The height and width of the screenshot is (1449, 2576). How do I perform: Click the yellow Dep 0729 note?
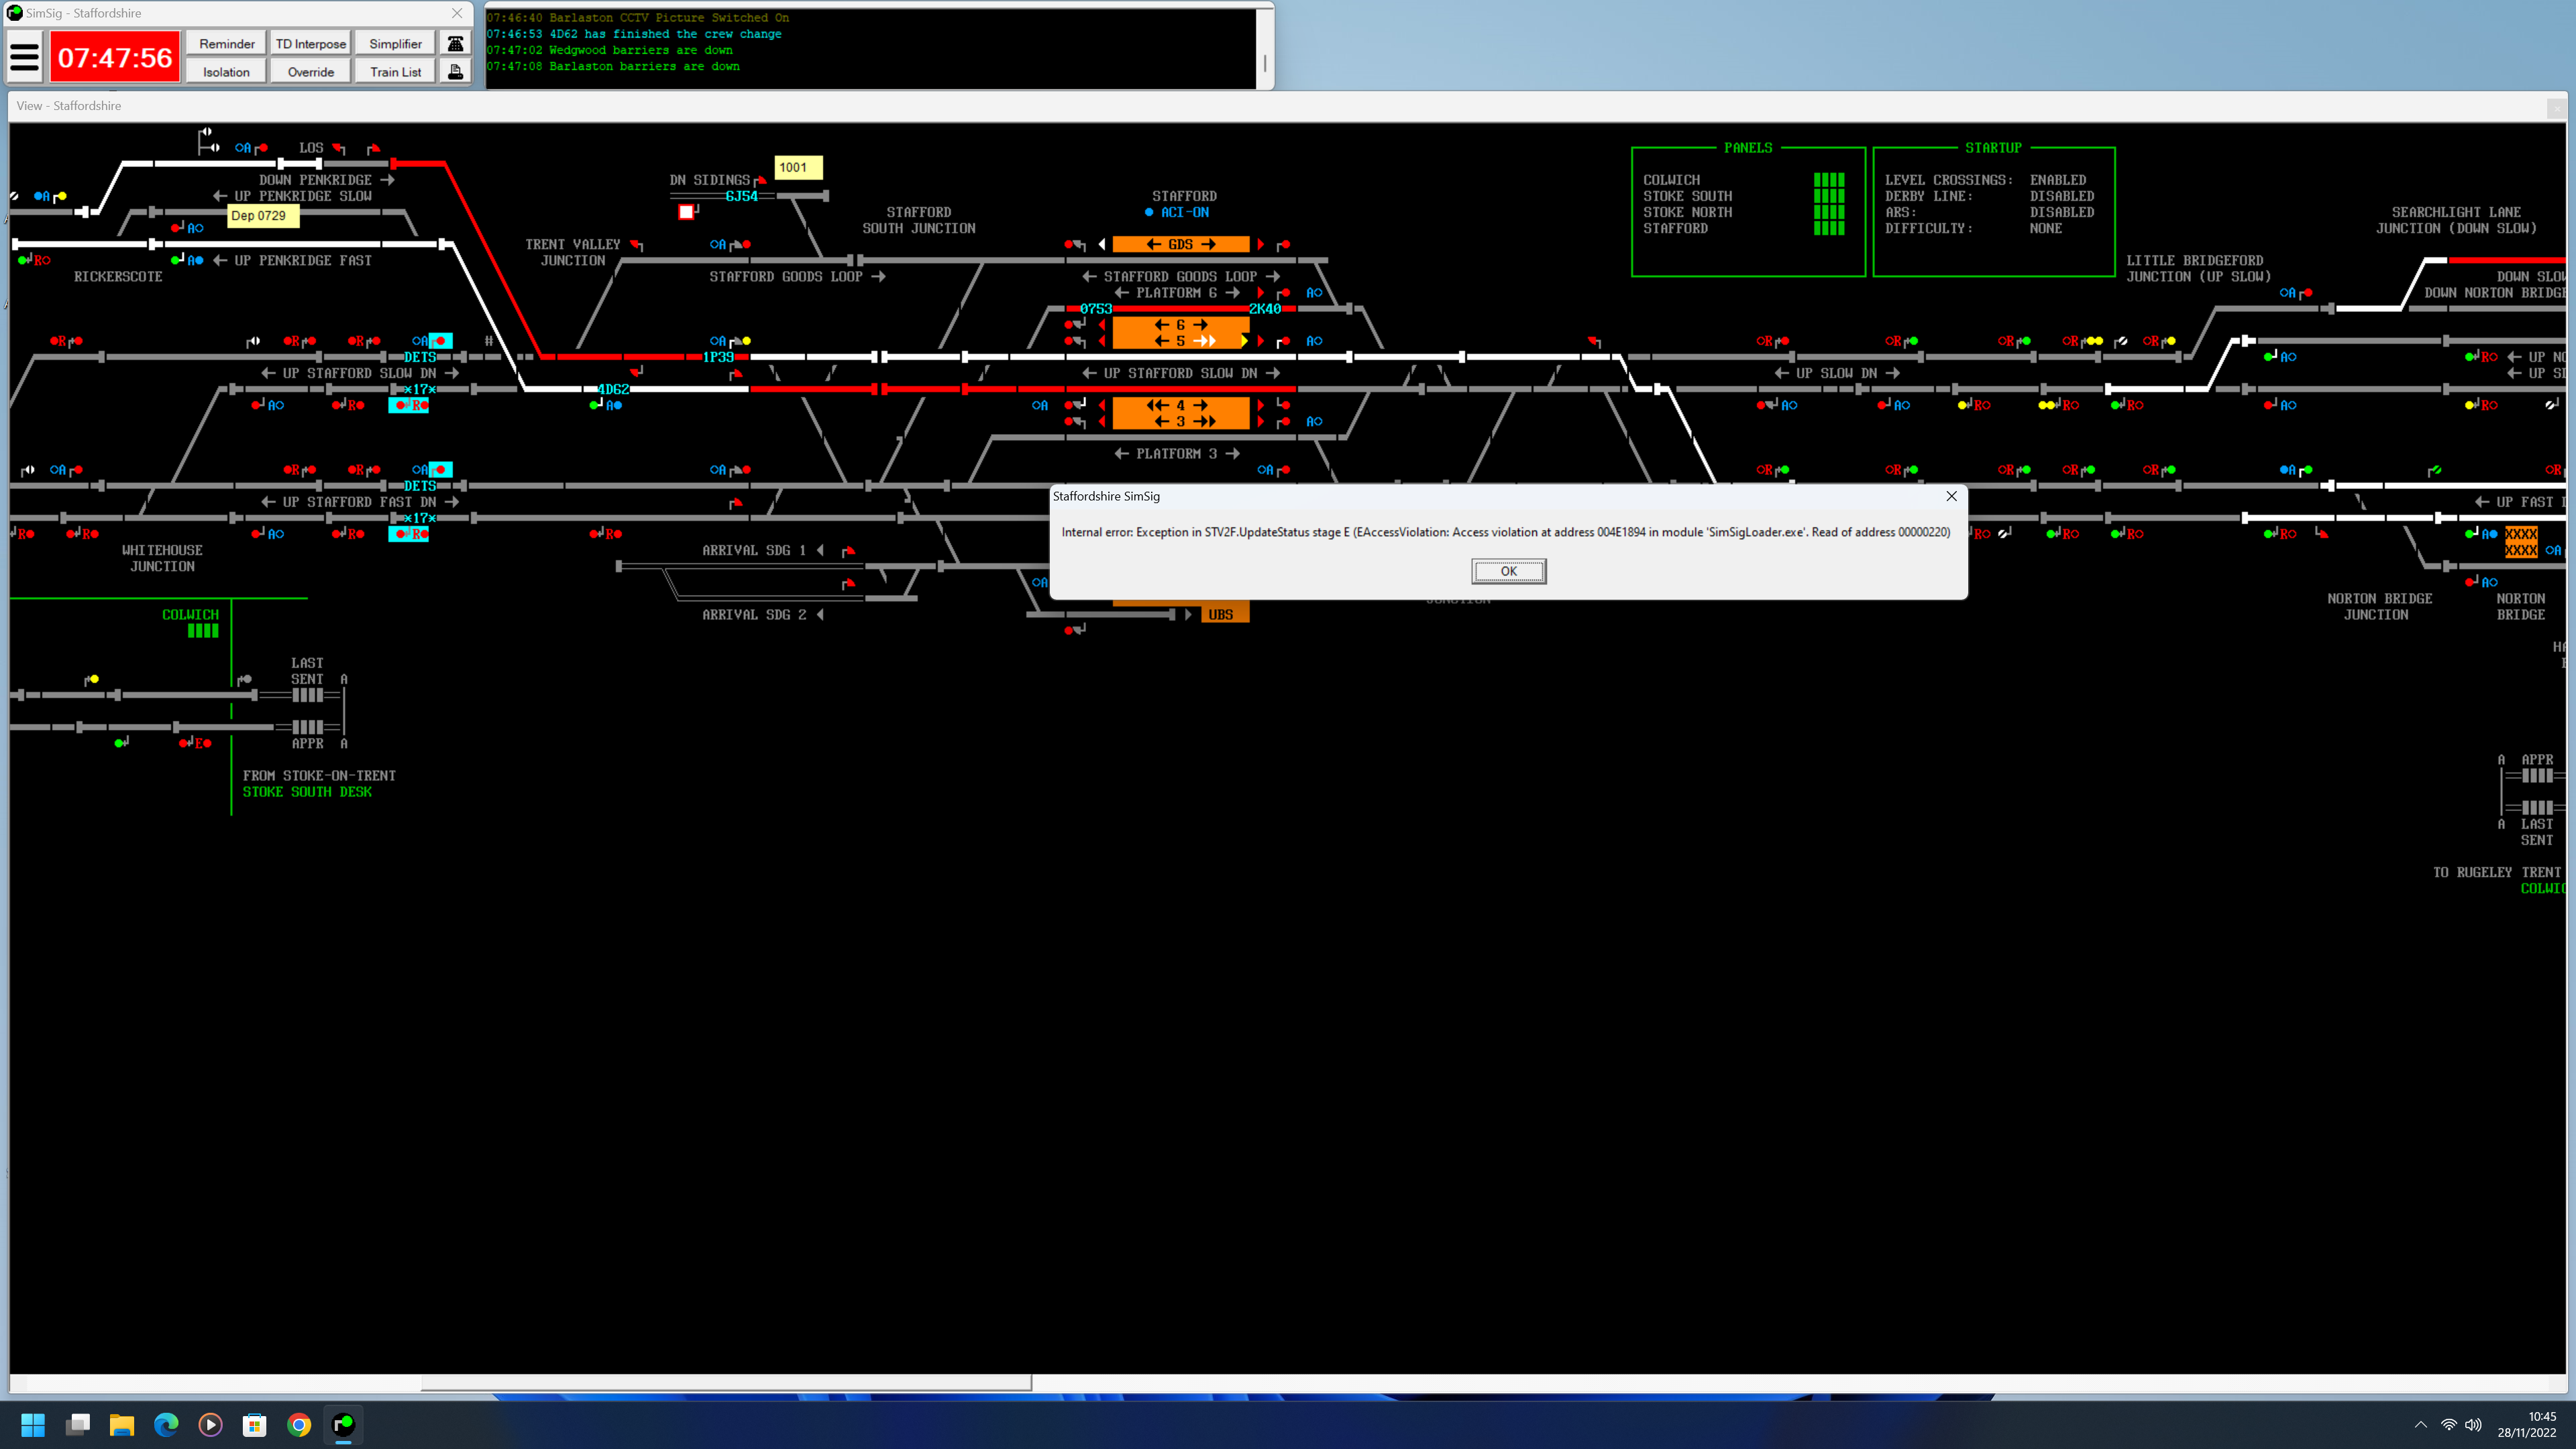click(x=263, y=215)
